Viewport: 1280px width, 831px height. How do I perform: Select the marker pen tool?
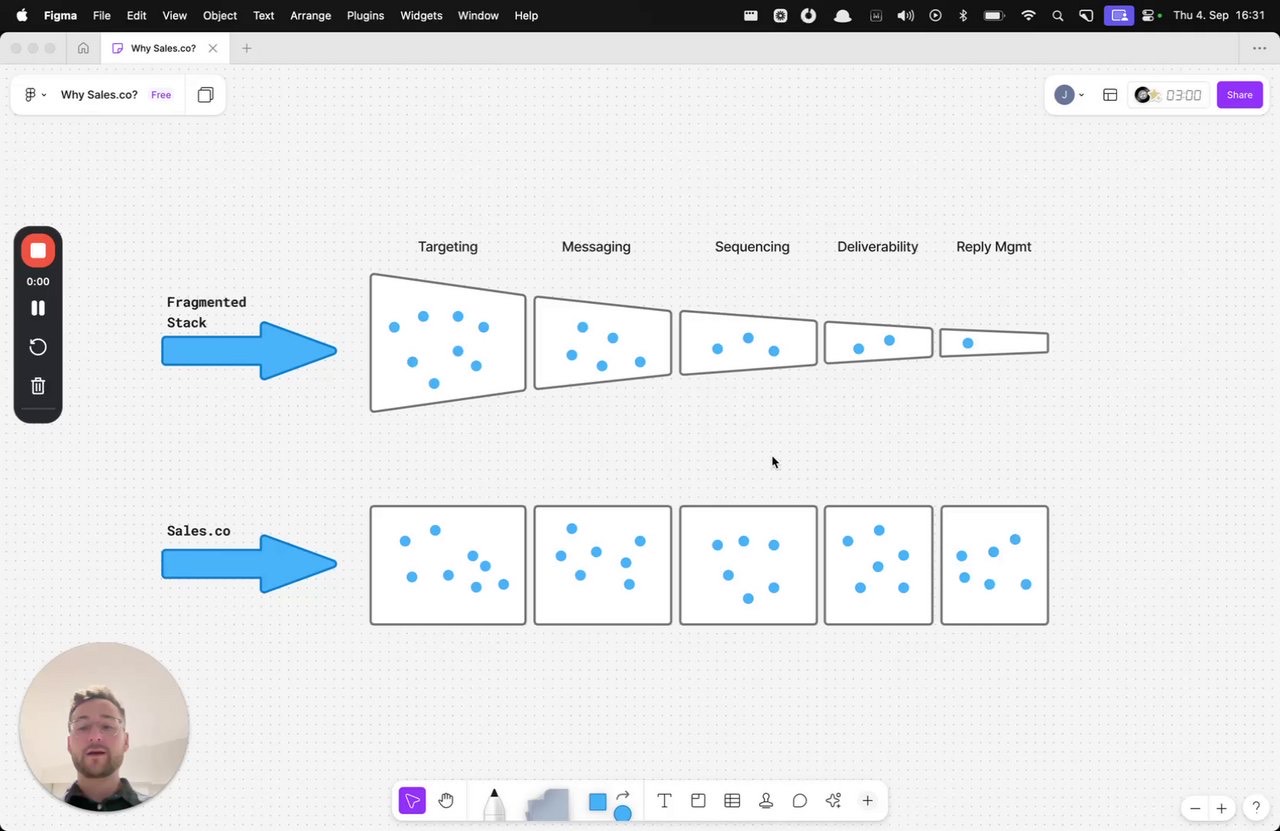coord(494,804)
